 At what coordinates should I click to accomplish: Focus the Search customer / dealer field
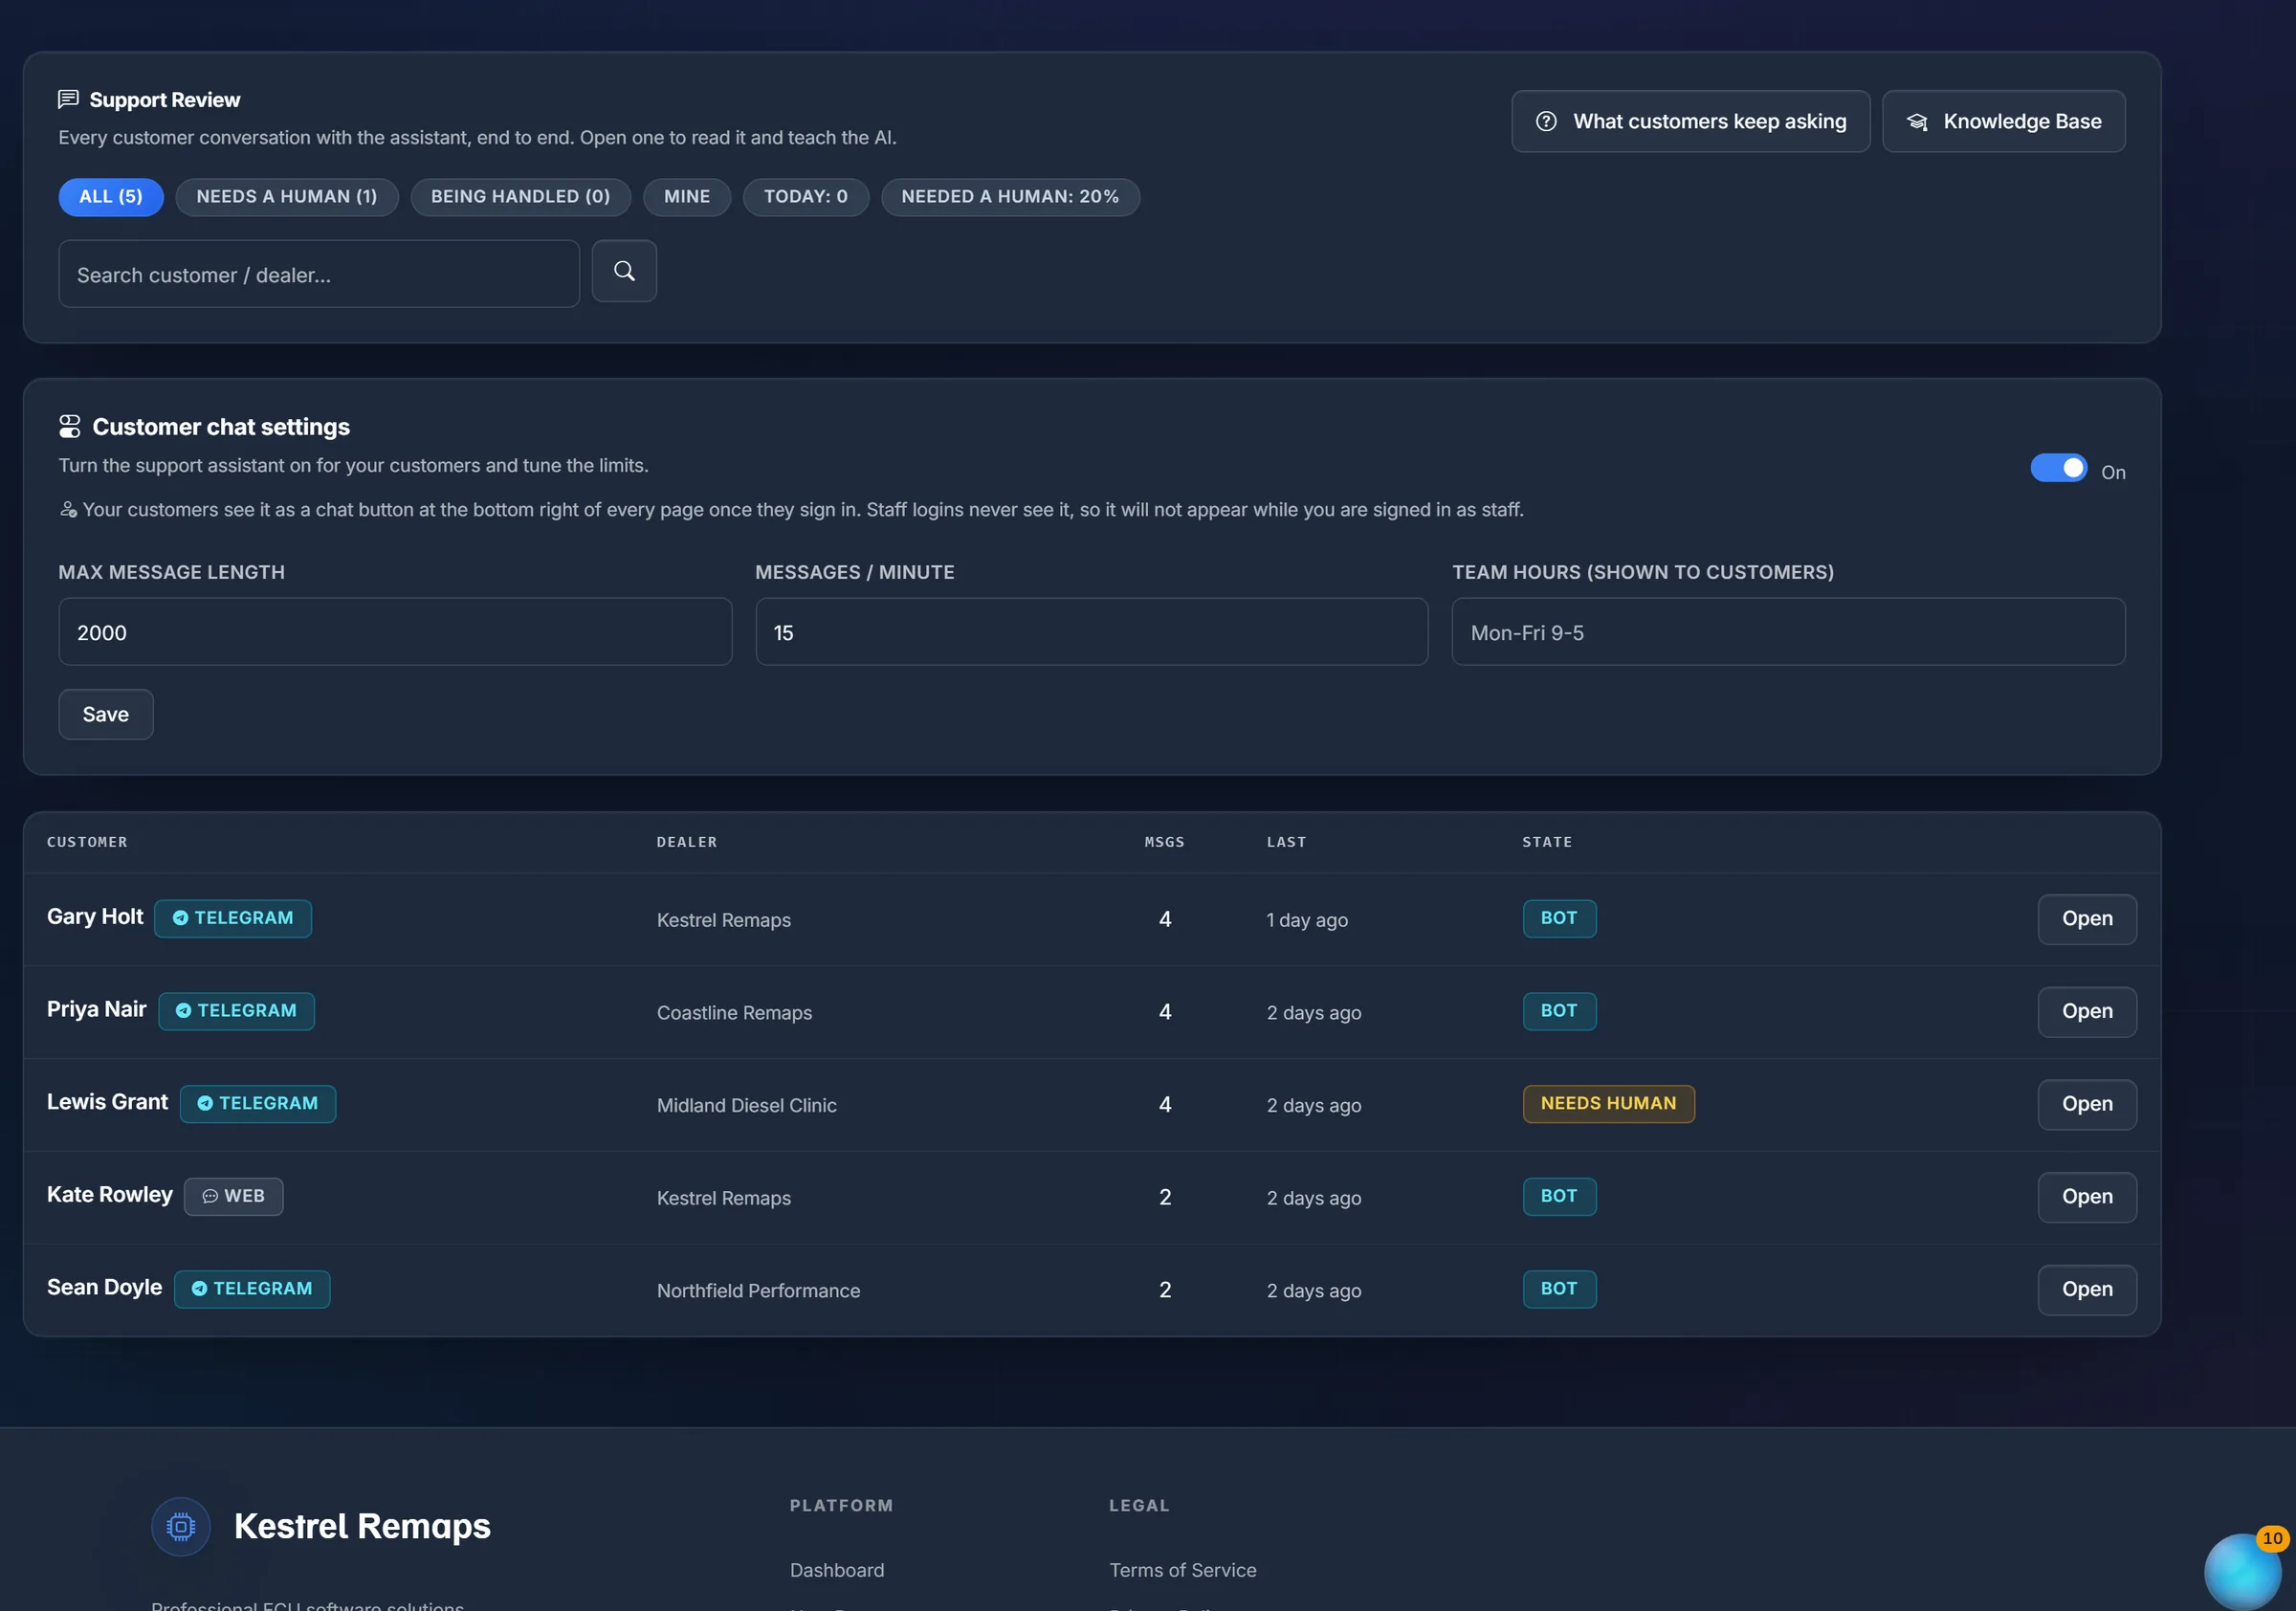(x=319, y=274)
